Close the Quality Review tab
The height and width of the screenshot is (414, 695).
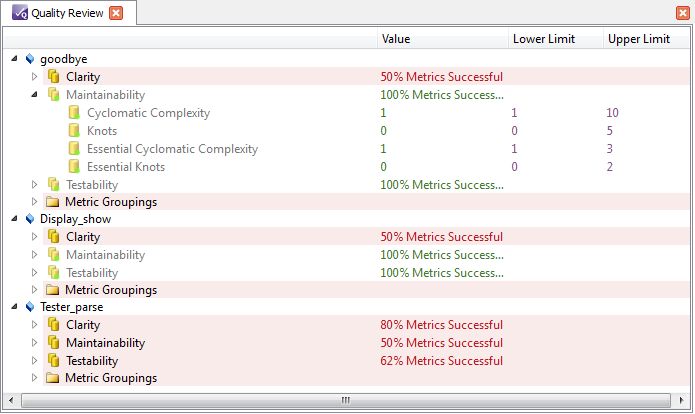pos(117,13)
